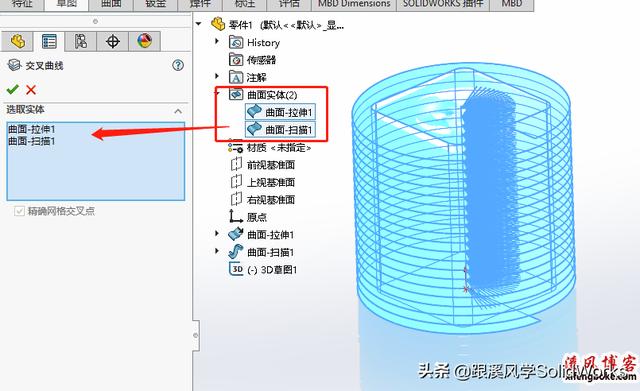The height and width of the screenshot is (391, 640).
Task: Open the ConfigurationManager tab
Action: point(81,41)
